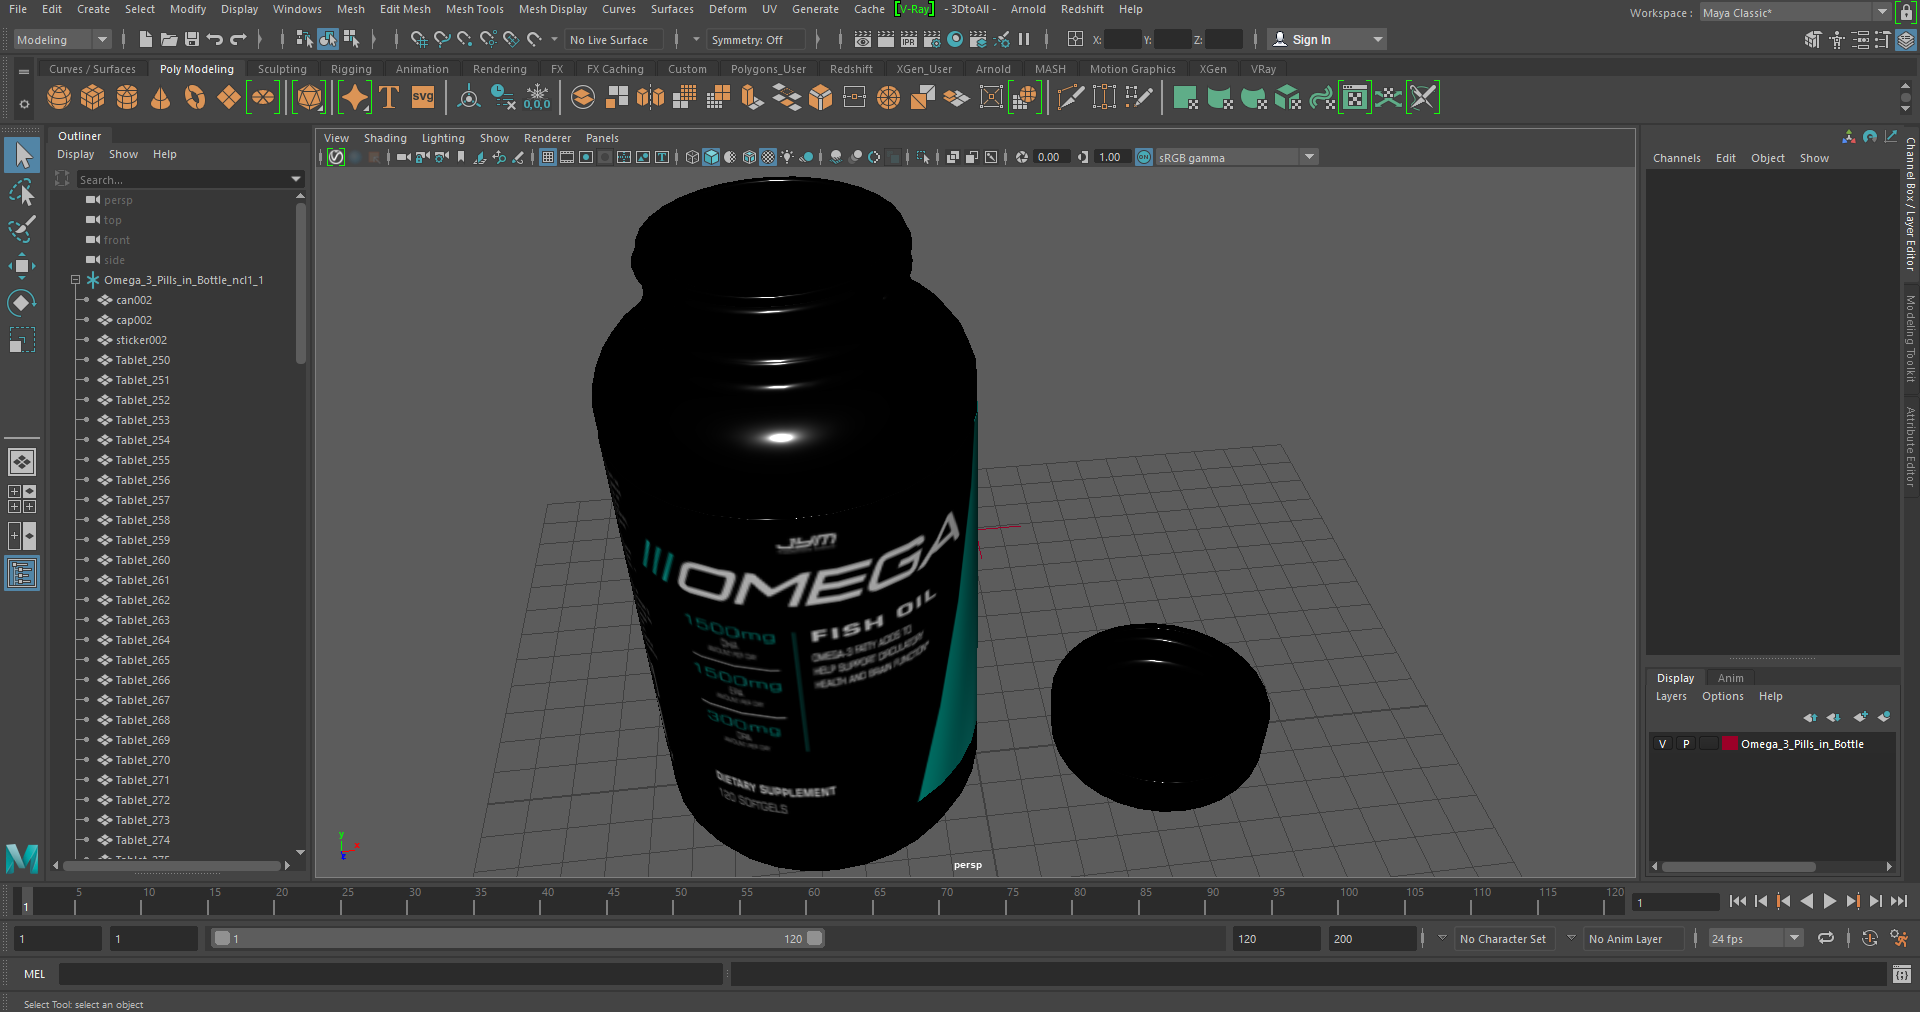Image resolution: width=1920 pixels, height=1012 pixels.
Task: Switch to the Anim layer tab
Action: pyautogui.click(x=1730, y=678)
